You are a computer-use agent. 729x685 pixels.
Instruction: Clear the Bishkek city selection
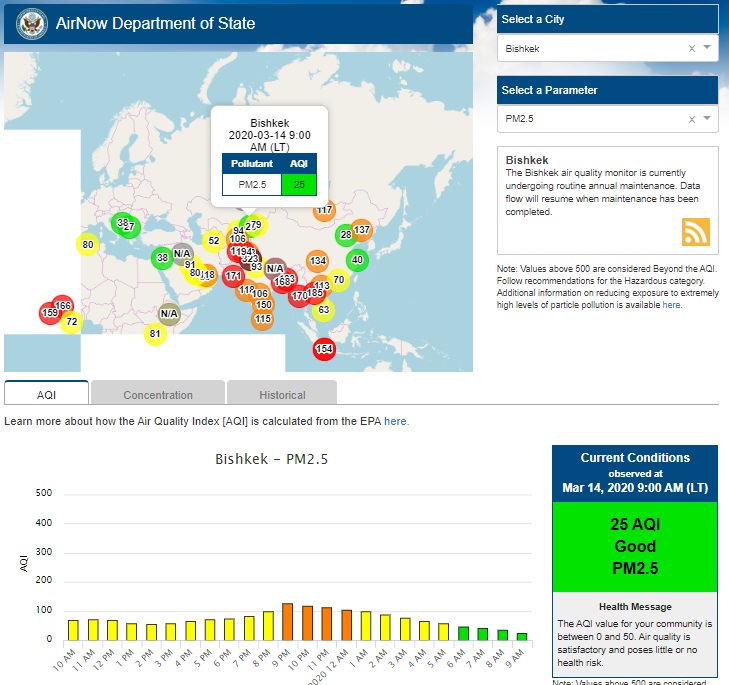pos(691,48)
